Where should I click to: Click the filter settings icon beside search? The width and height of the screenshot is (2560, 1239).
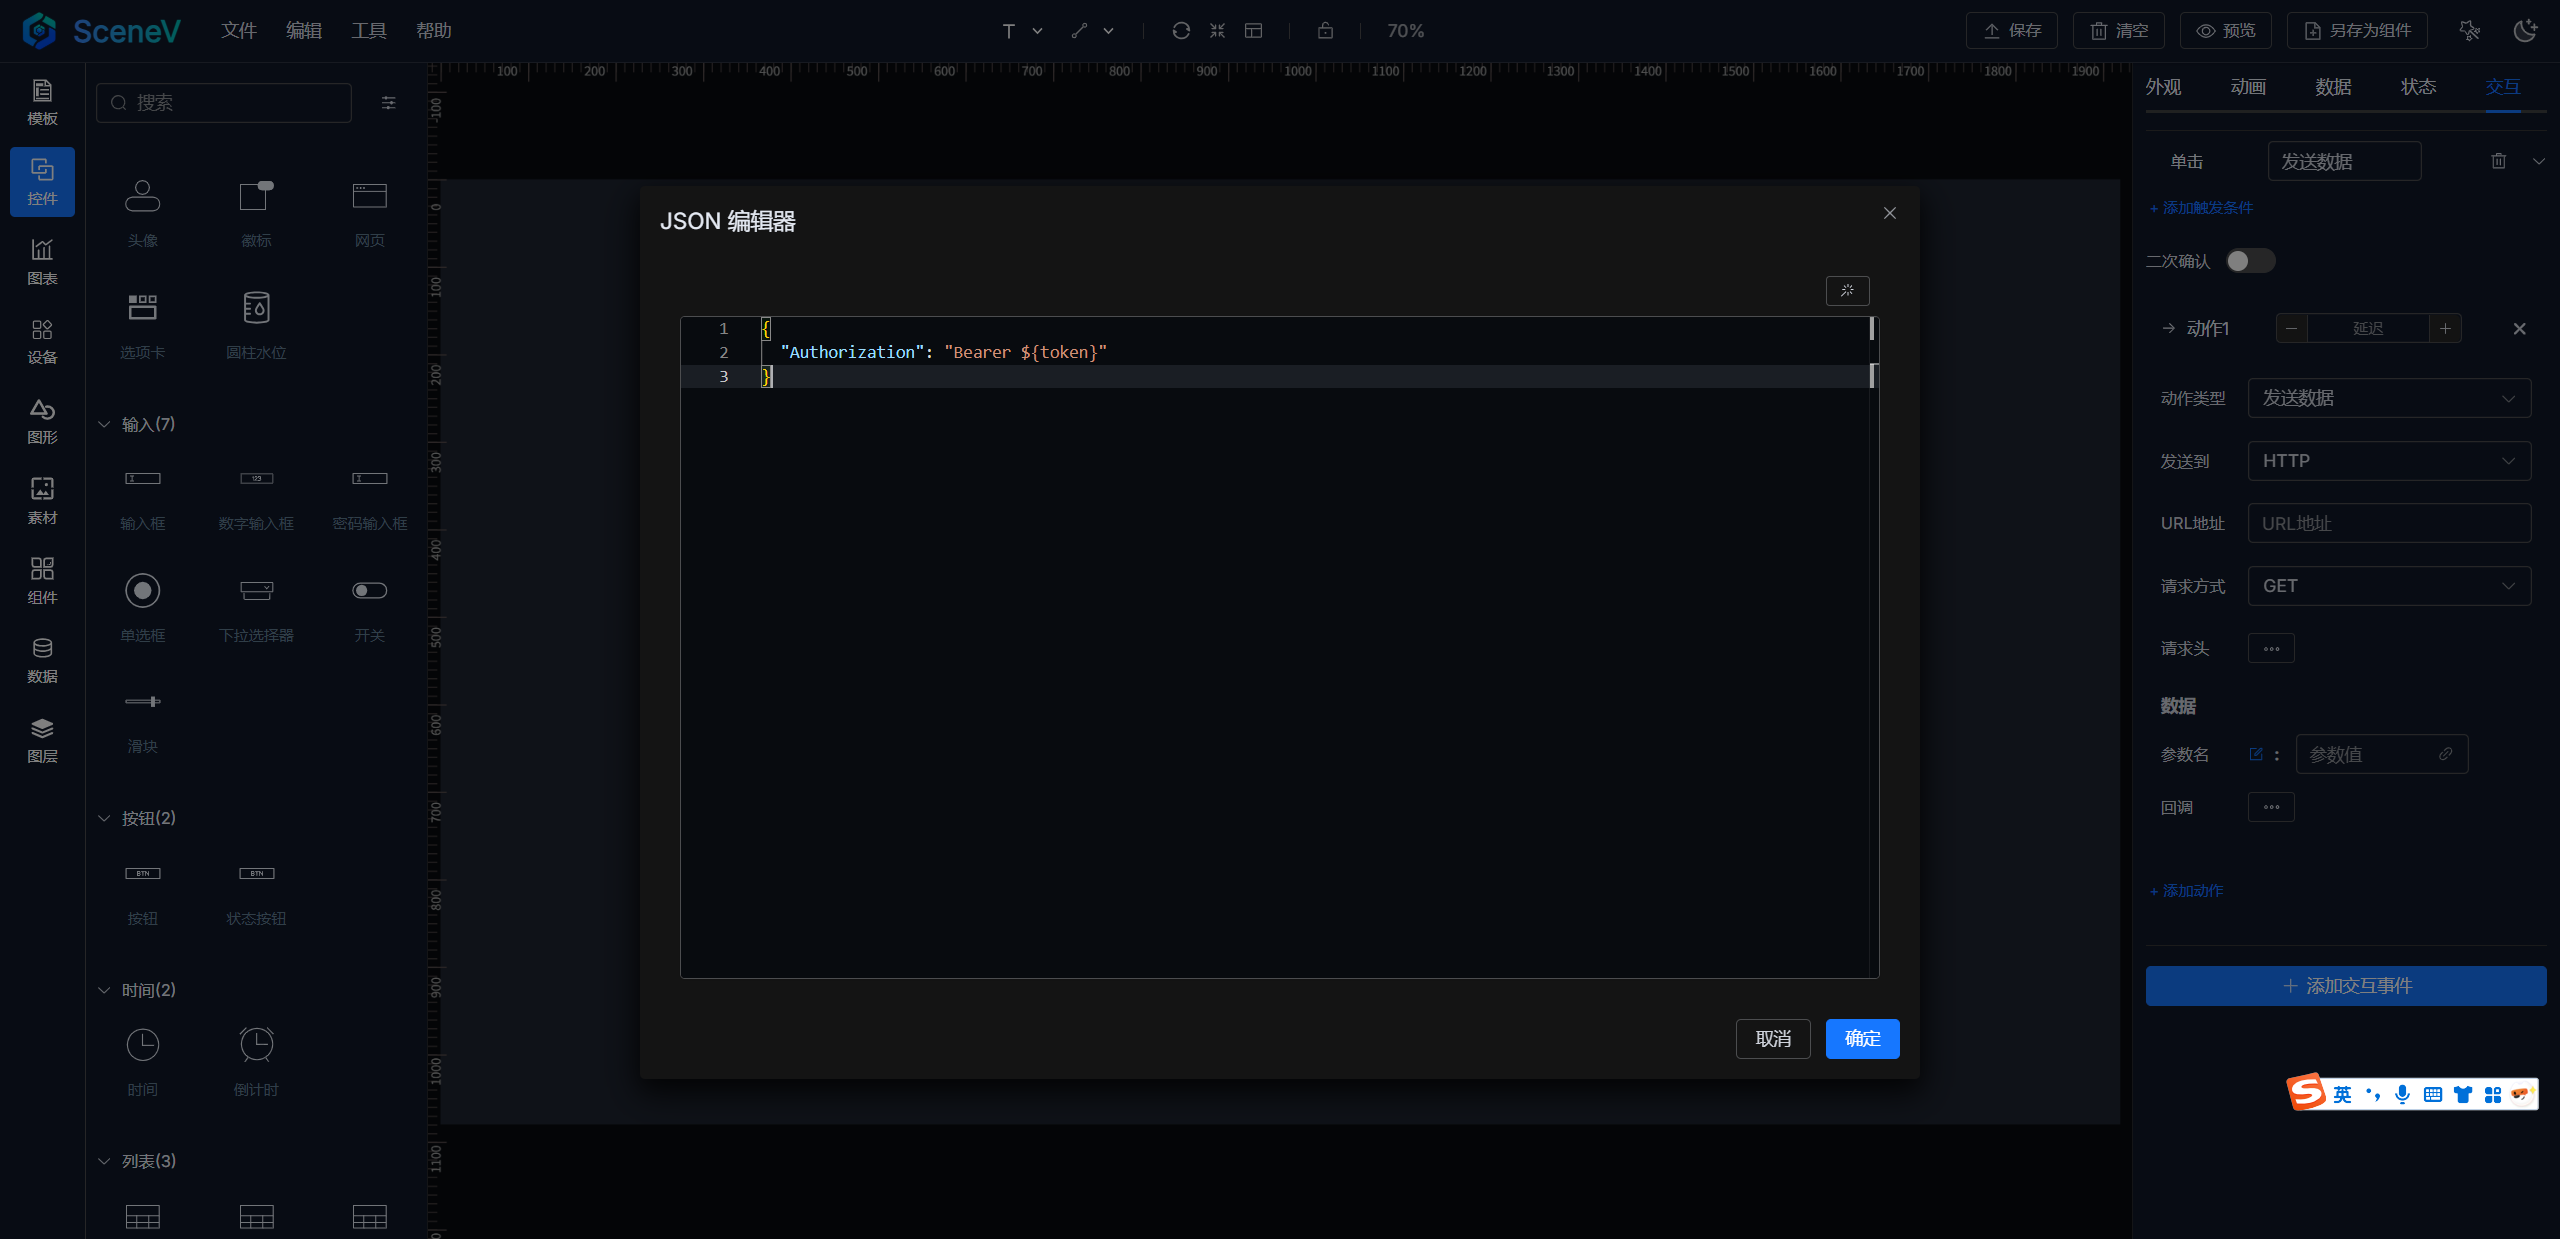[389, 103]
